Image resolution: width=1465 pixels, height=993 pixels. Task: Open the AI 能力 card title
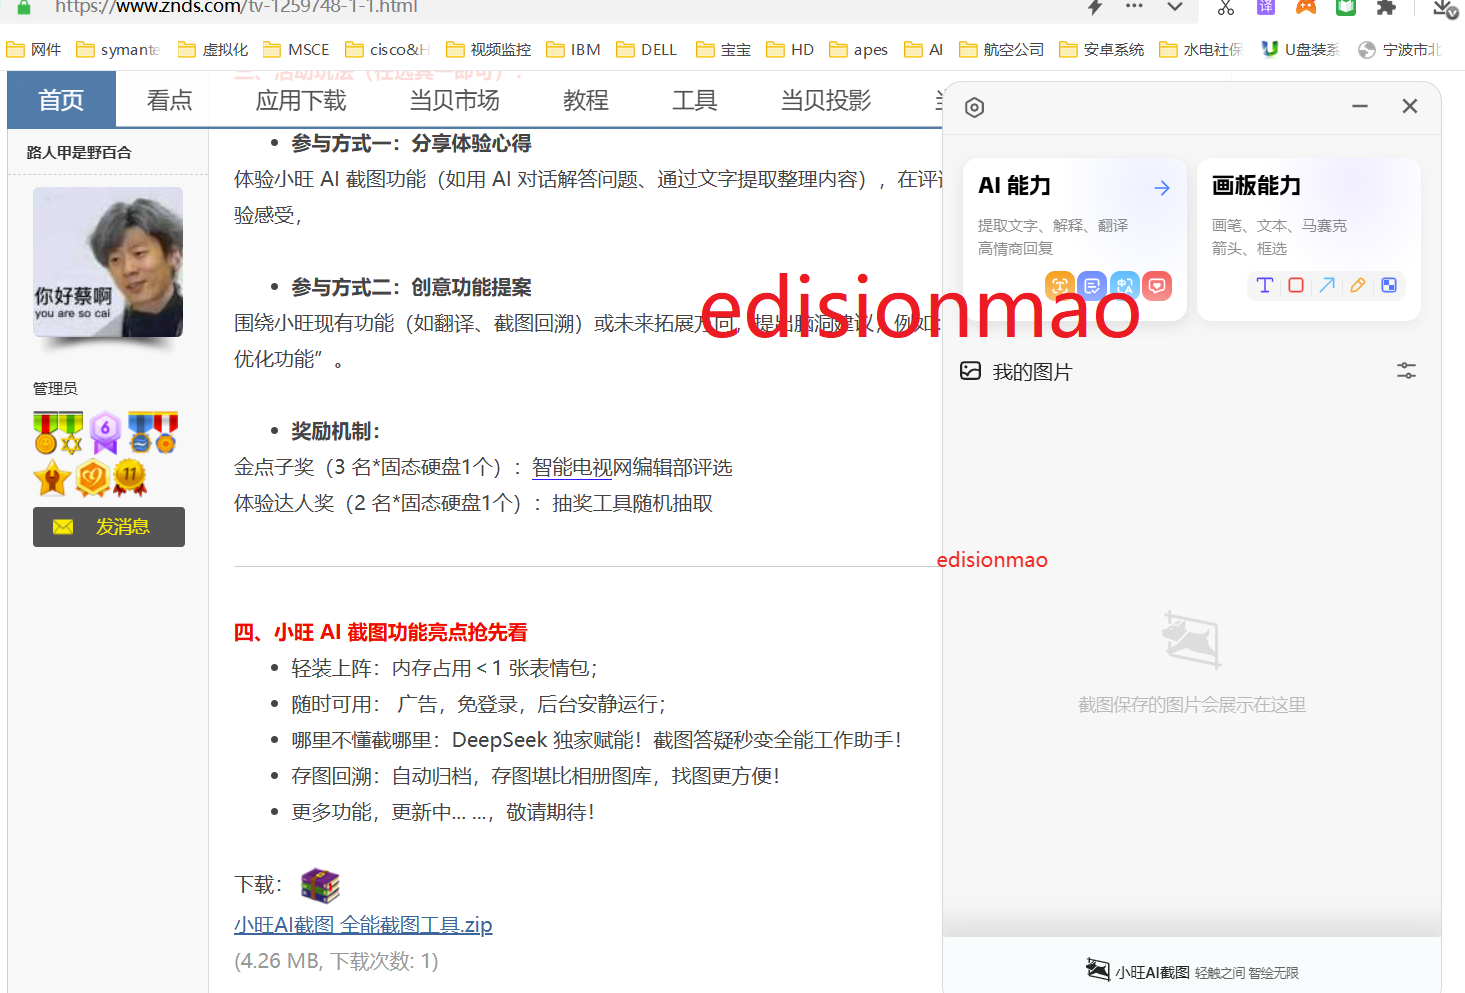click(1014, 186)
